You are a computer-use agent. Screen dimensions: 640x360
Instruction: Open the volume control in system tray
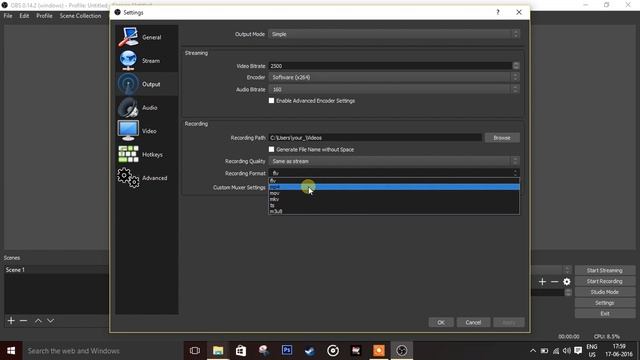tap(567, 351)
